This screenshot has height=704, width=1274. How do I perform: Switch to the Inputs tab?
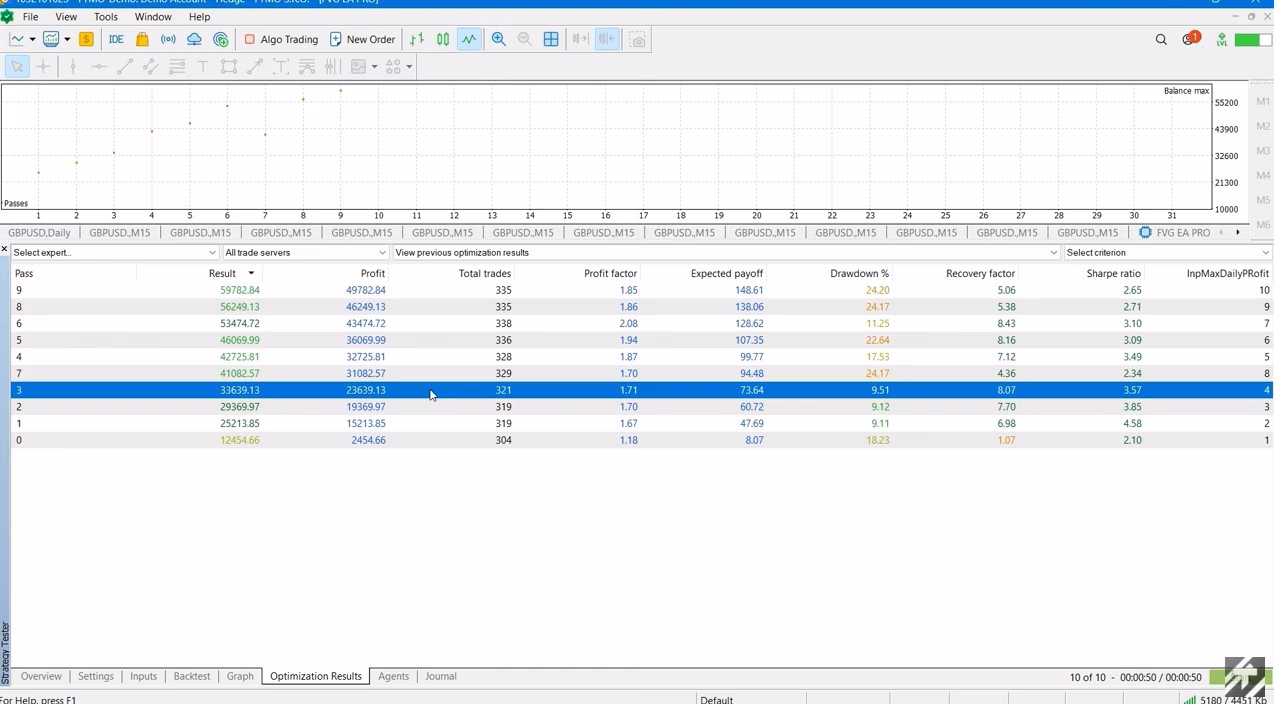[x=143, y=676]
